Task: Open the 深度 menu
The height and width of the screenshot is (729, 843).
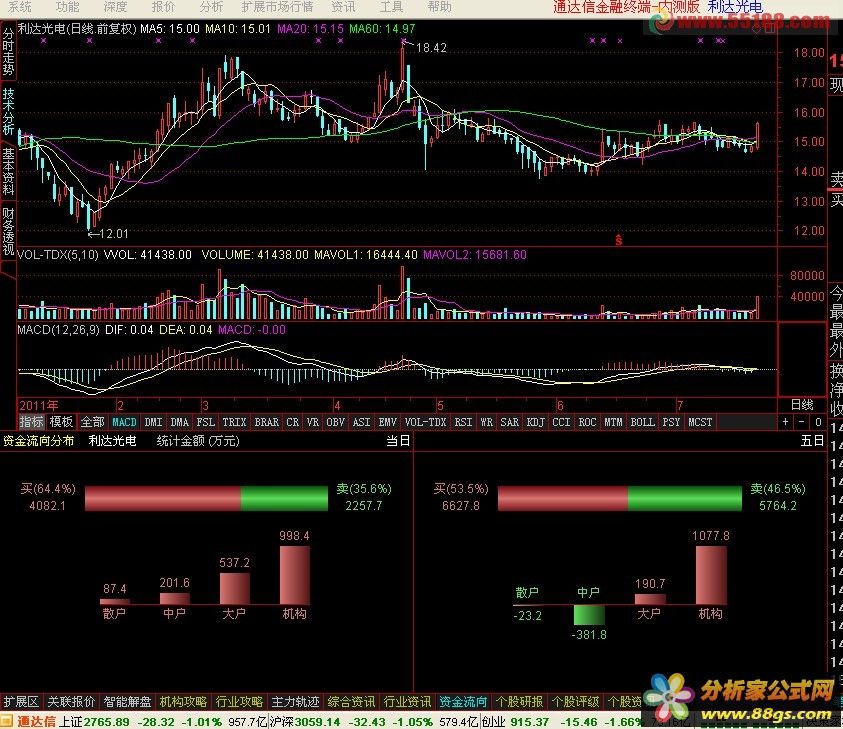Action: [115, 7]
